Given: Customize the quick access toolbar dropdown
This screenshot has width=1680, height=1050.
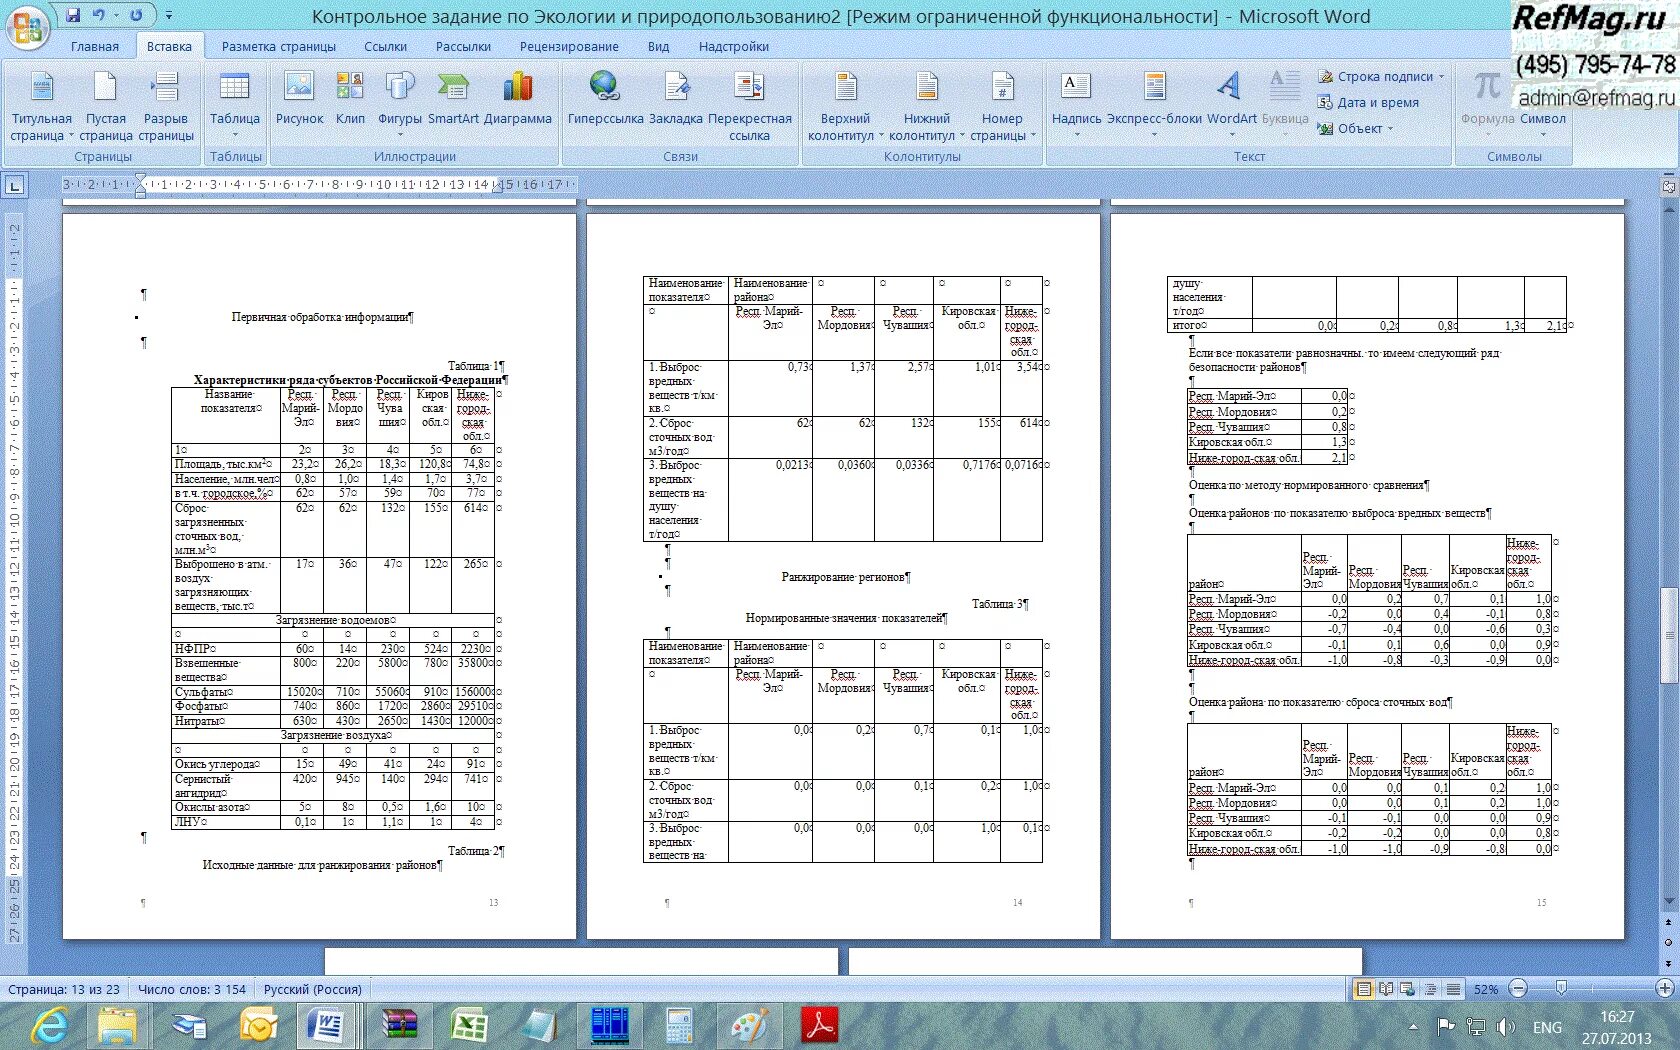Looking at the screenshot, I should (x=168, y=15).
